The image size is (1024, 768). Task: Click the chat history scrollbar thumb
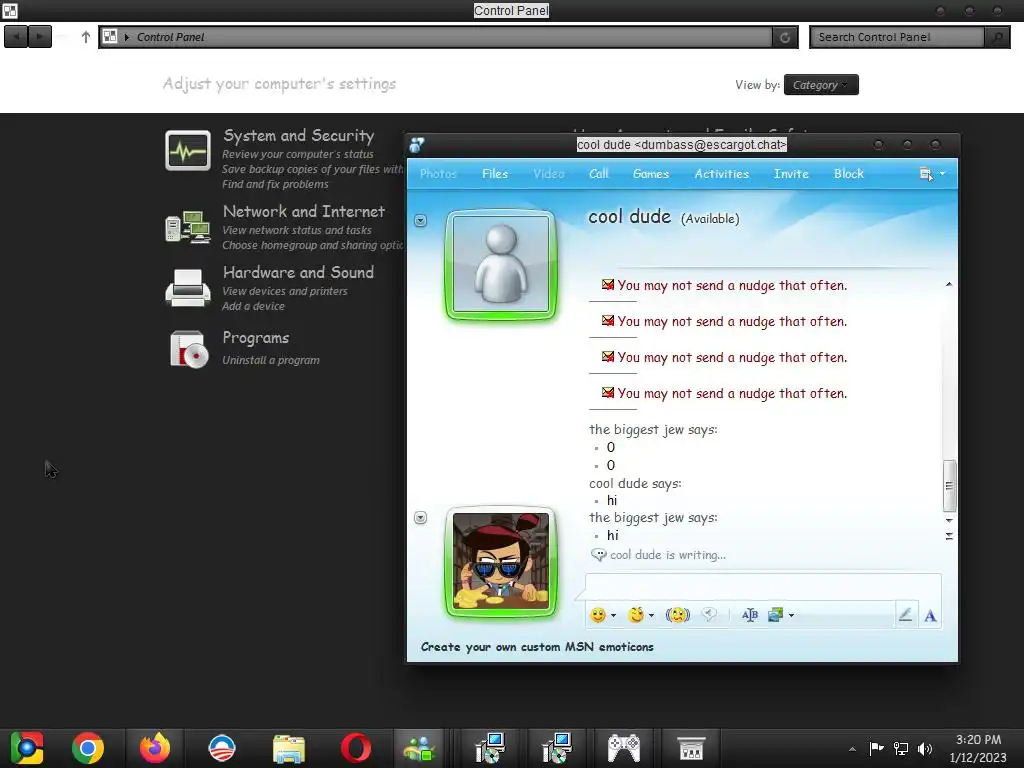(x=949, y=486)
